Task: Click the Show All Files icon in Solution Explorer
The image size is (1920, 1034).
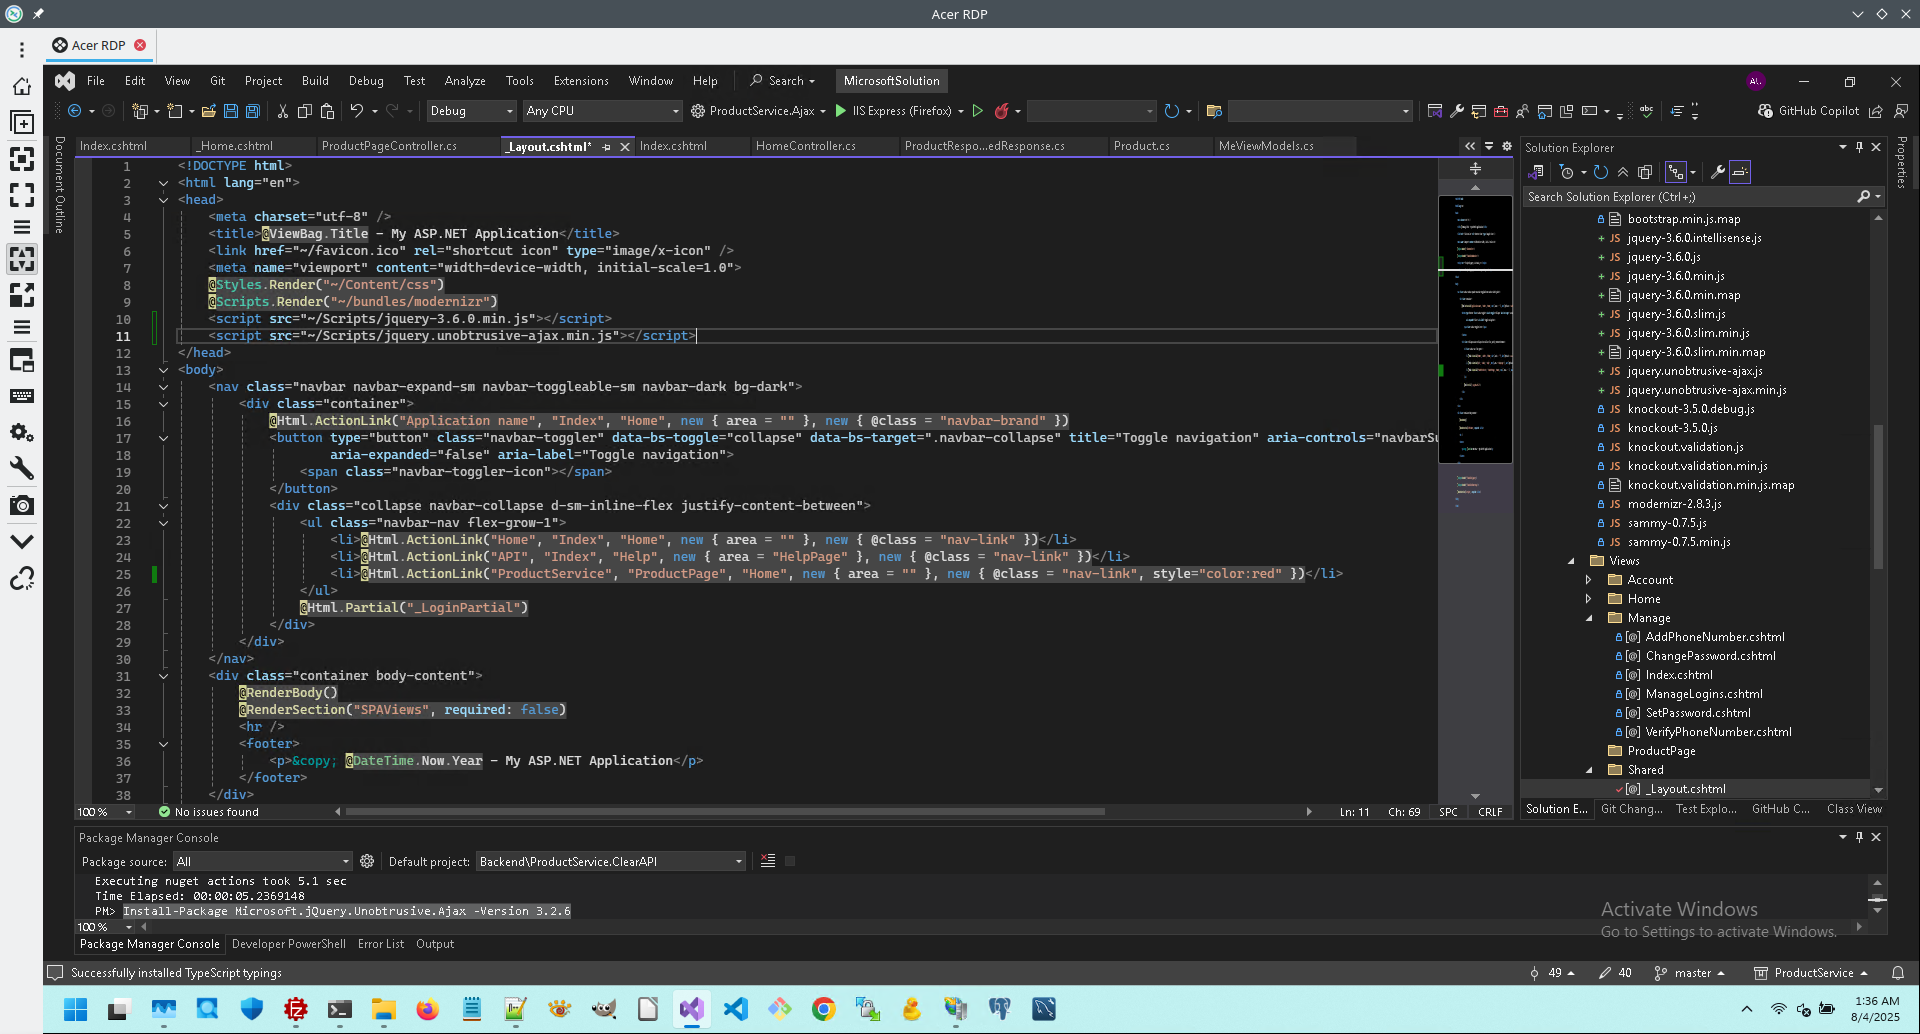Action: click(x=1645, y=172)
